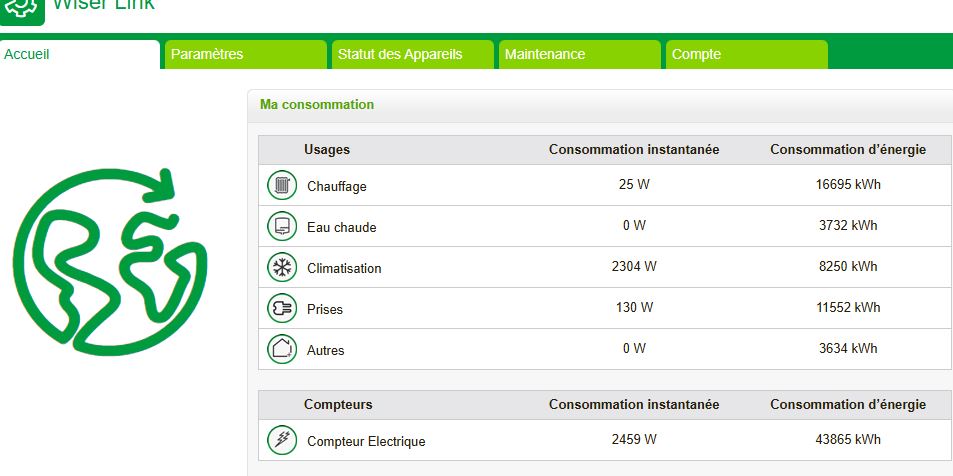Screen dimensions: 953x476
Task: Open the Statut des Appareils tab
Action: (413, 54)
